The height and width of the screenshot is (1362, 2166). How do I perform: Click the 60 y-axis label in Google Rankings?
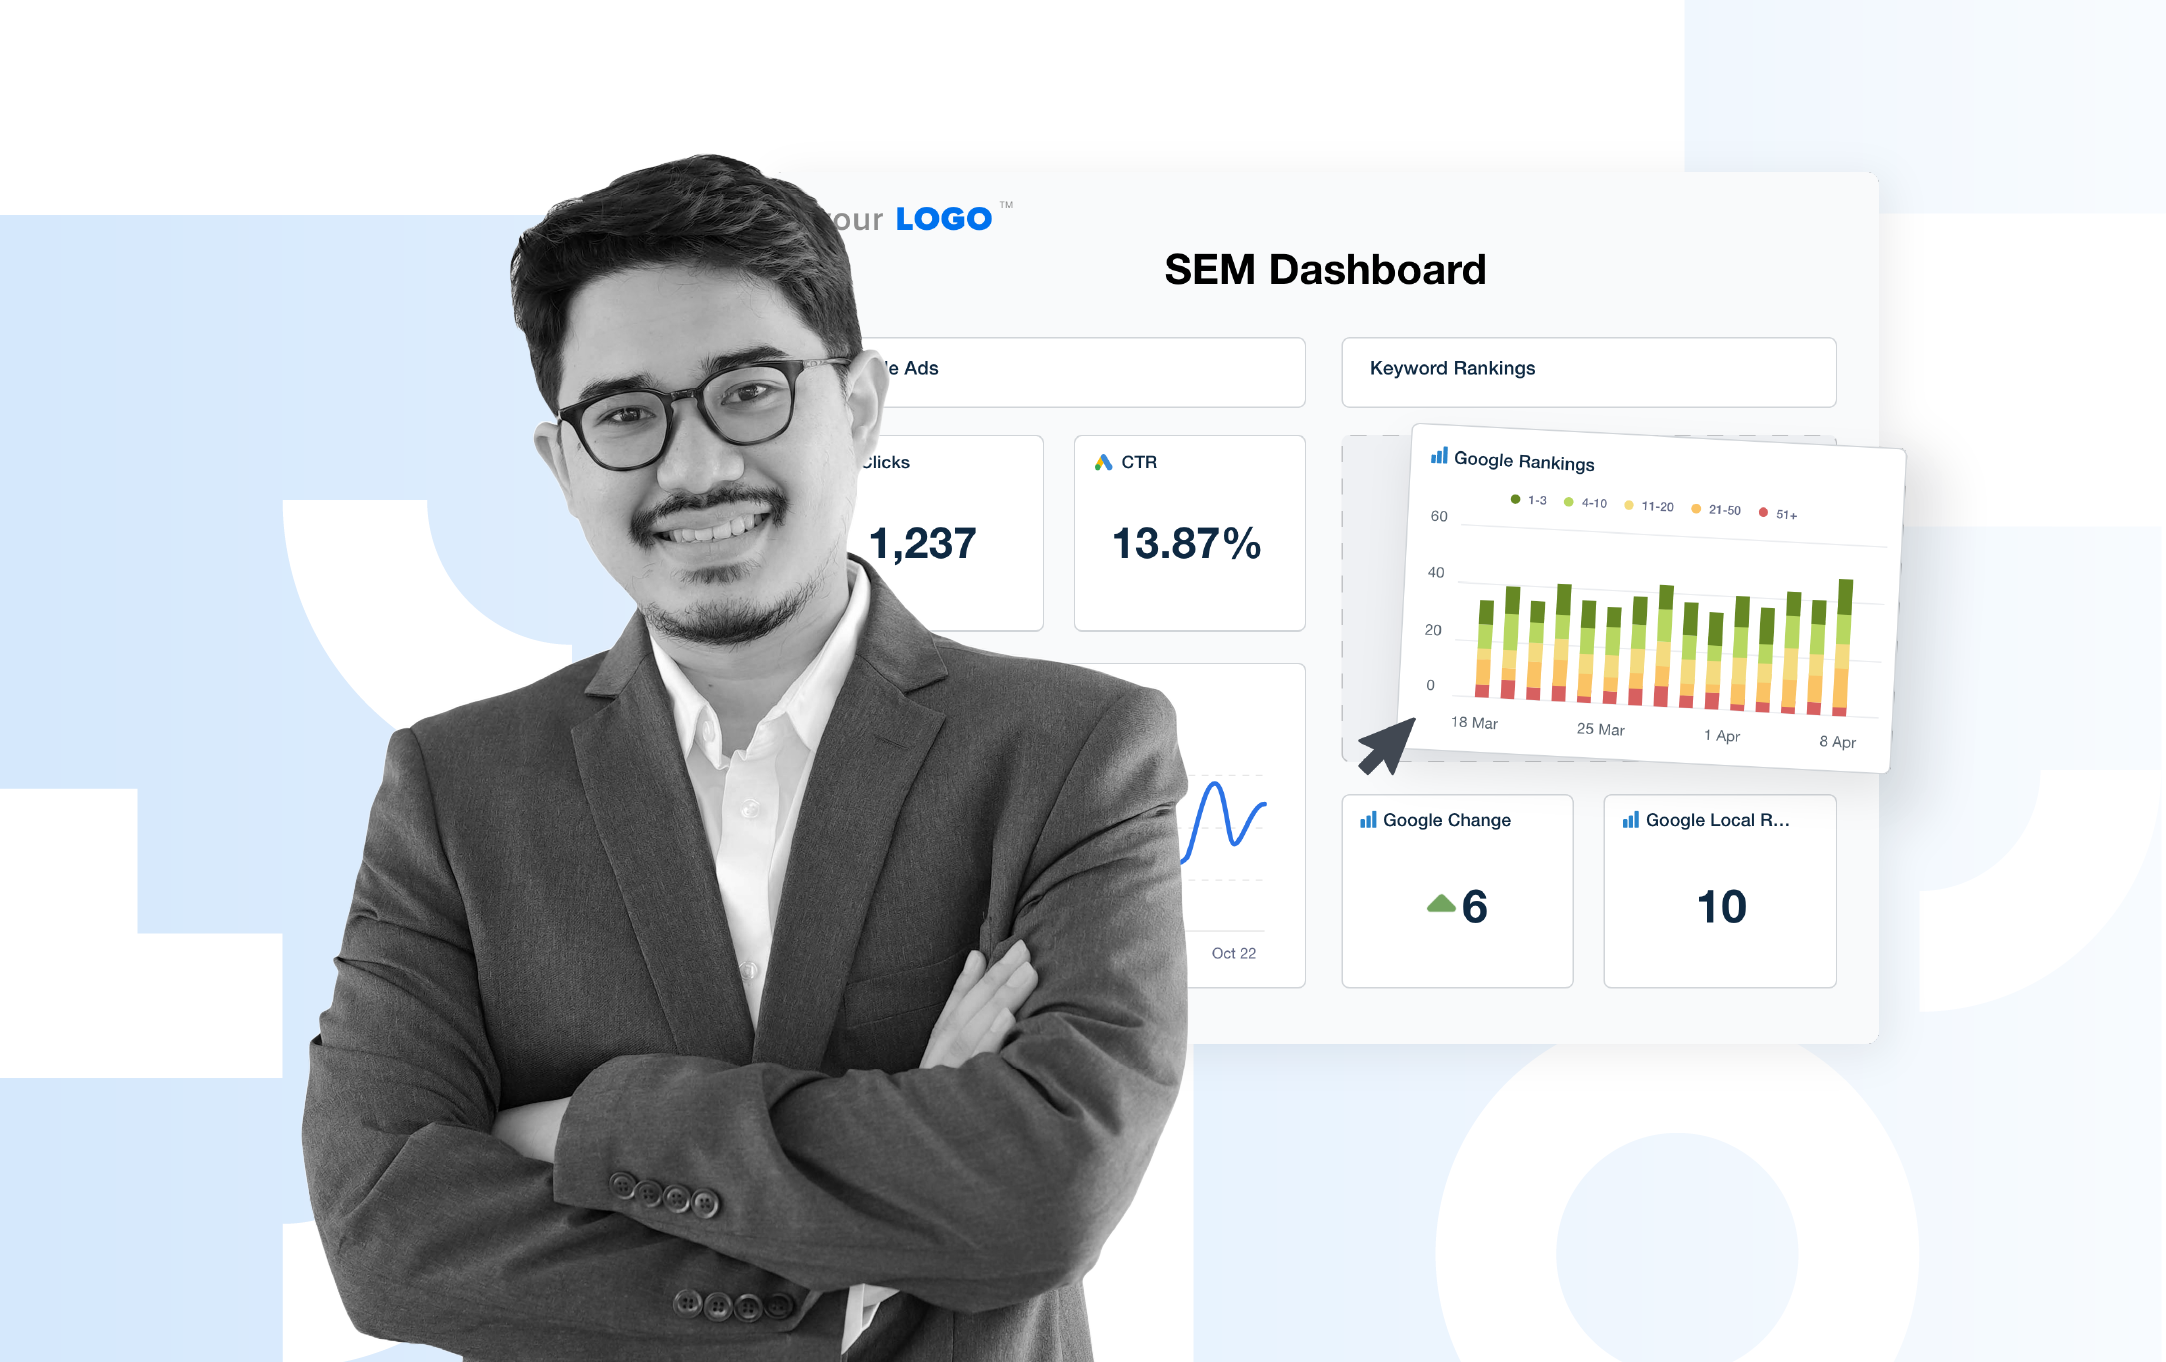click(1438, 516)
